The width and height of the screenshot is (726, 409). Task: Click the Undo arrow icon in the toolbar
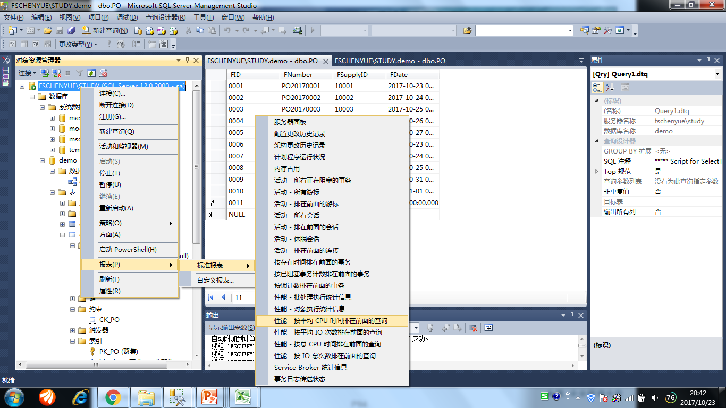(x=227, y=31)
